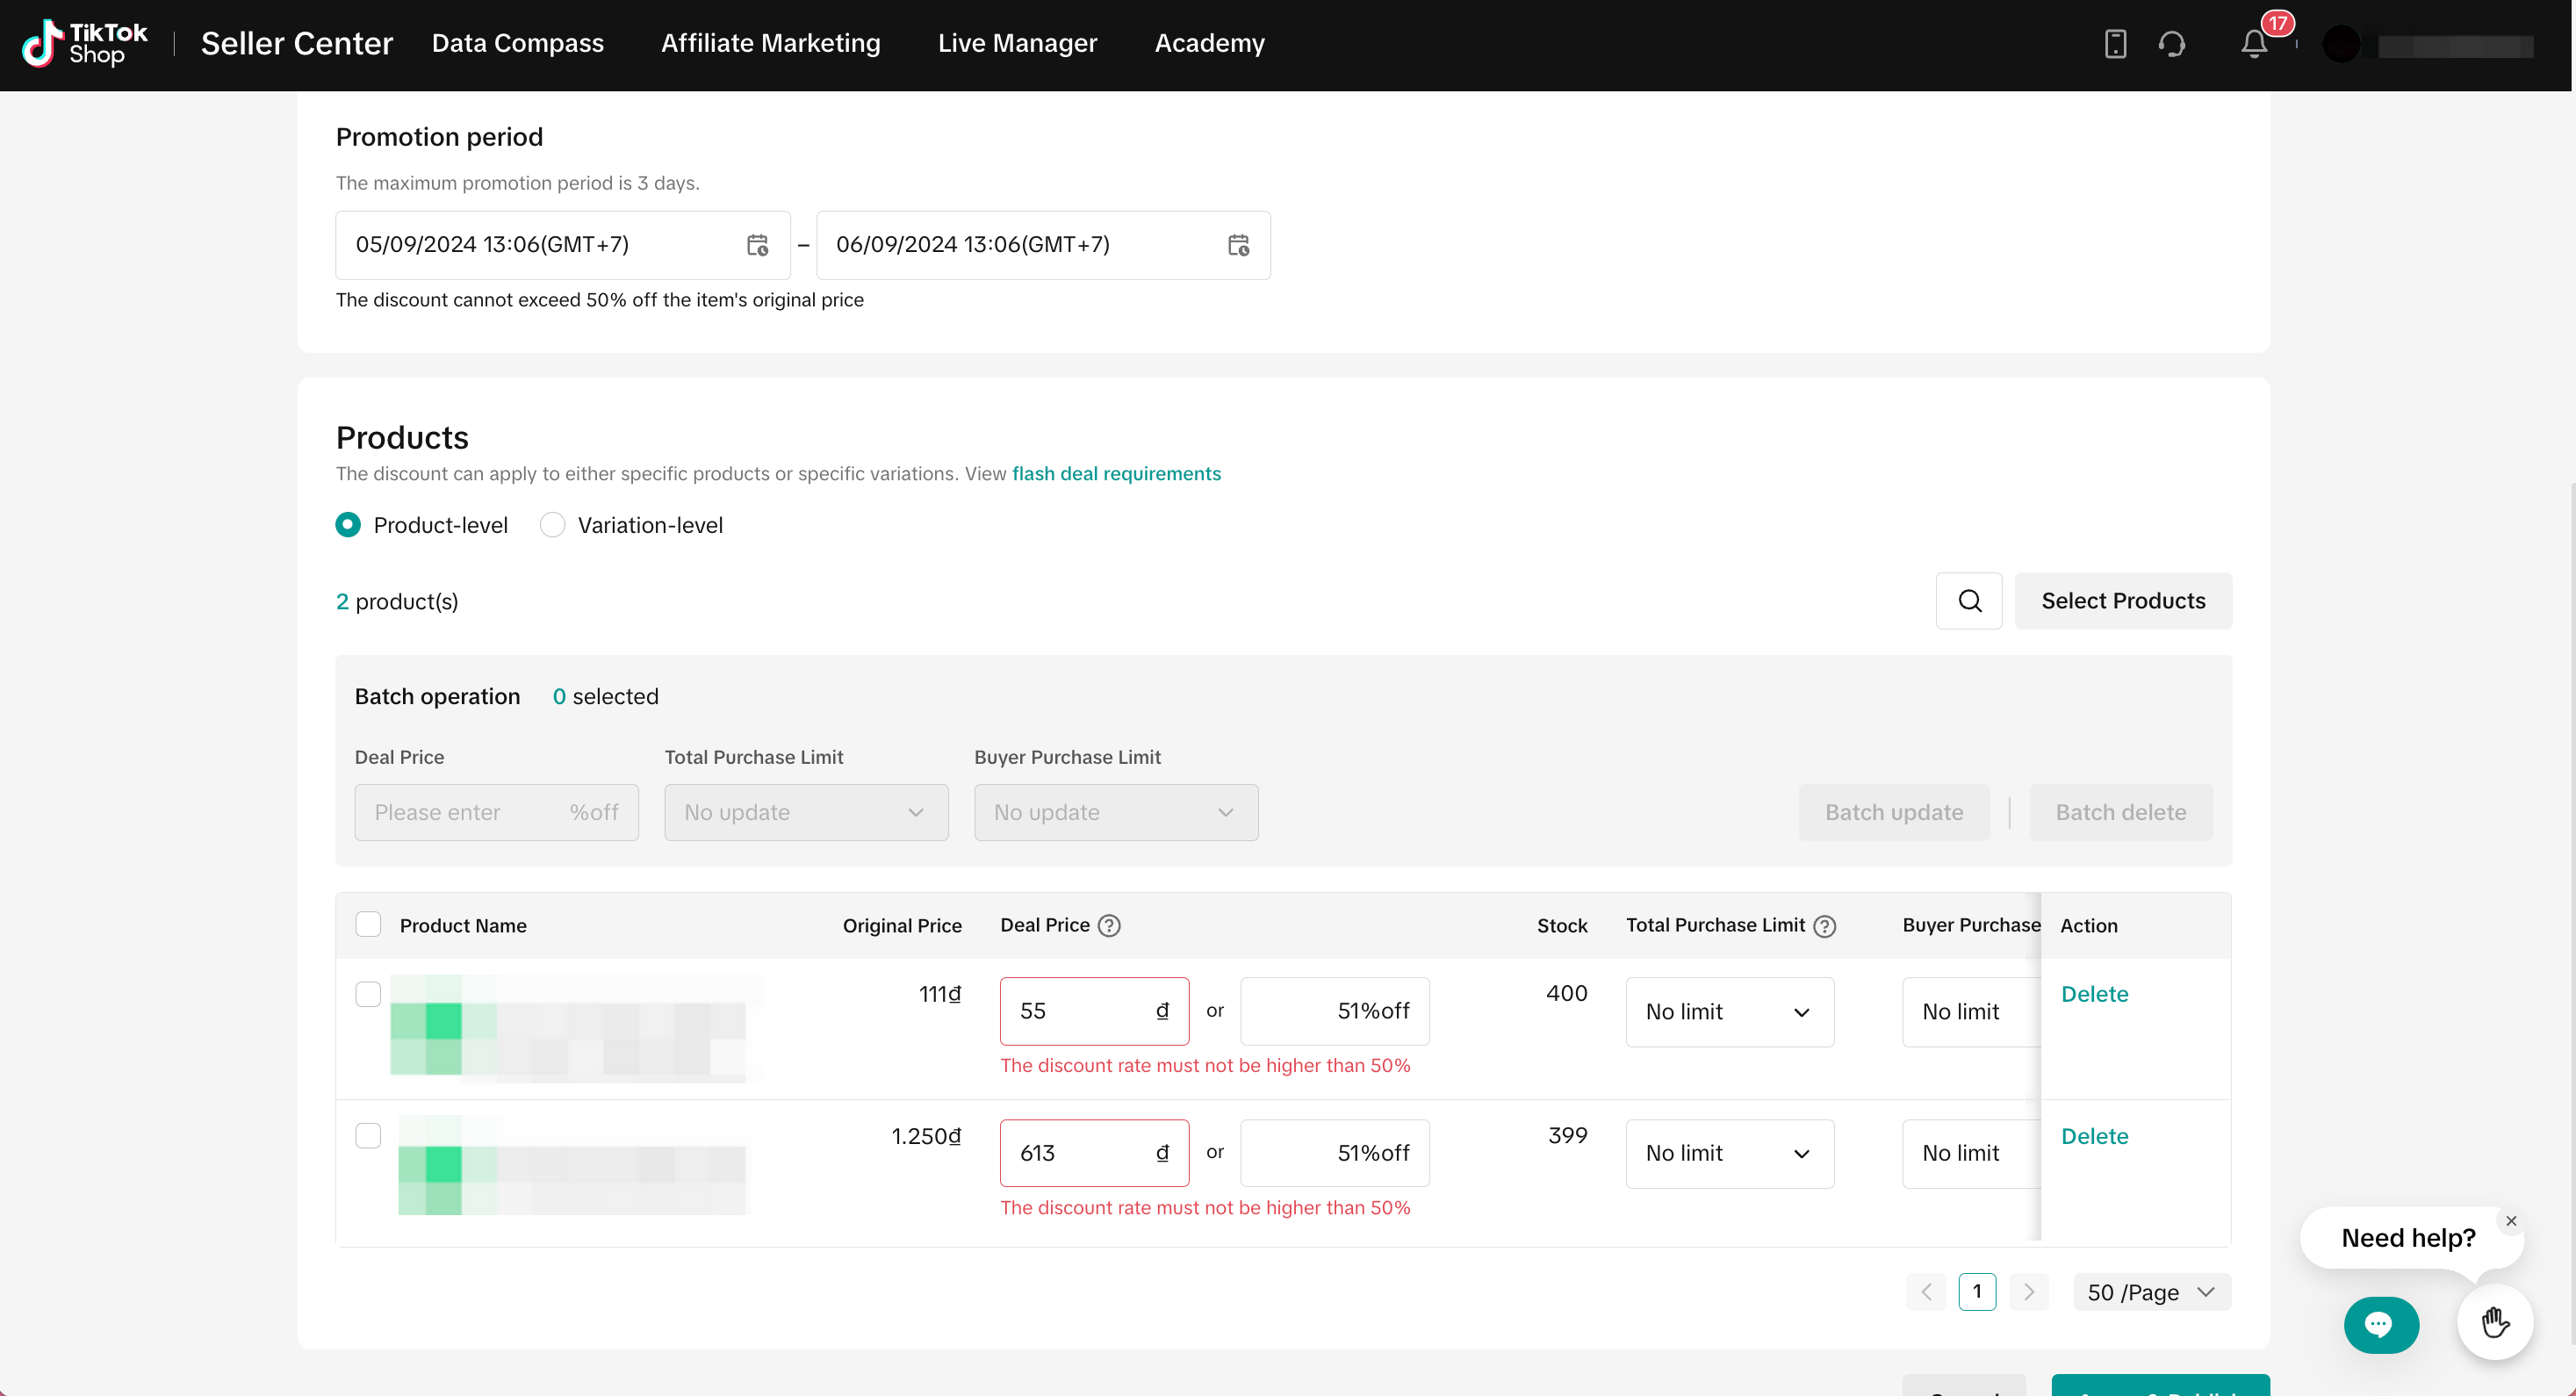The image size is (2576, 1396).
Task: Select the Variation-level radio option
Action: 553,525
